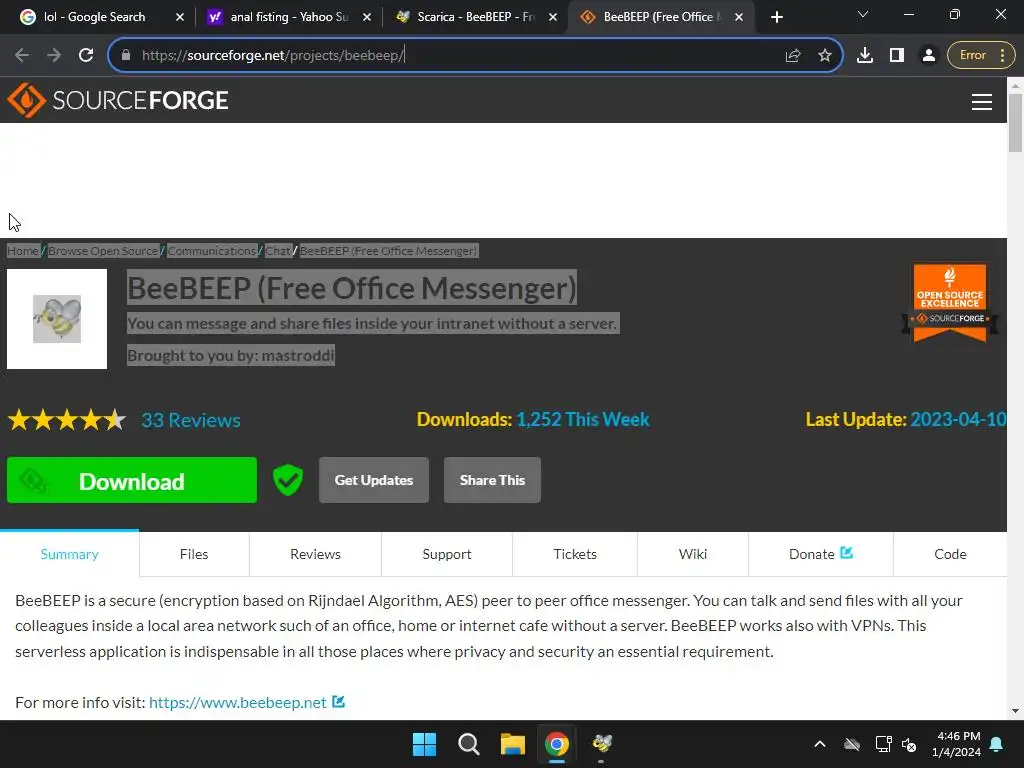
Task: Switch to the Scarica - BeeBEEP tab
Action: pos(475,17)
